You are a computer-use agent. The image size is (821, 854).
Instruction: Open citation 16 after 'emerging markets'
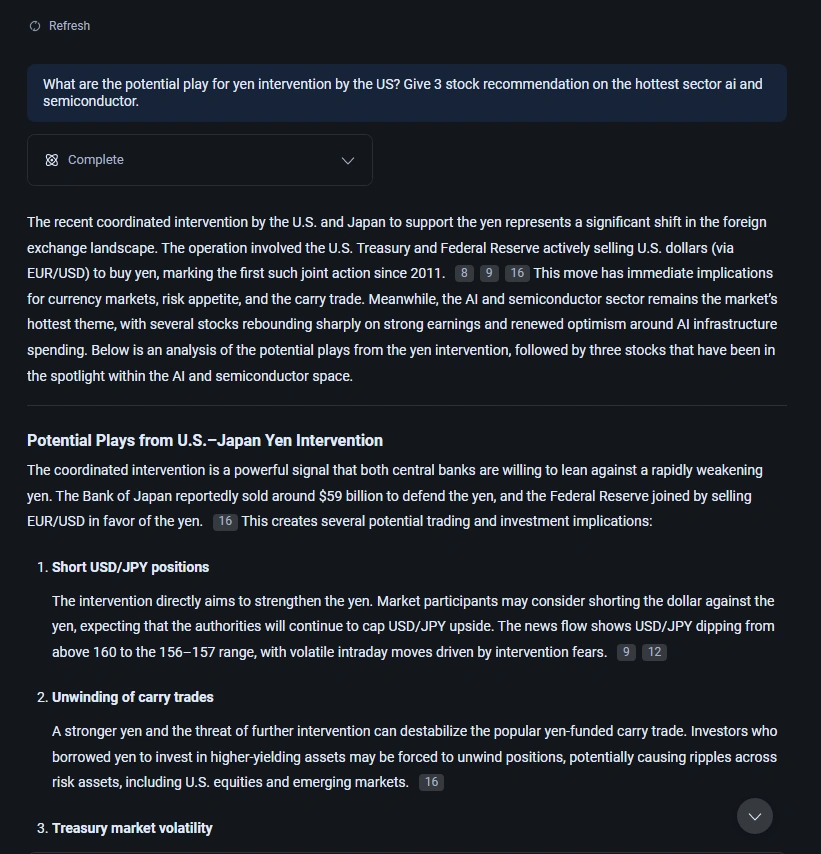(431, 783)
